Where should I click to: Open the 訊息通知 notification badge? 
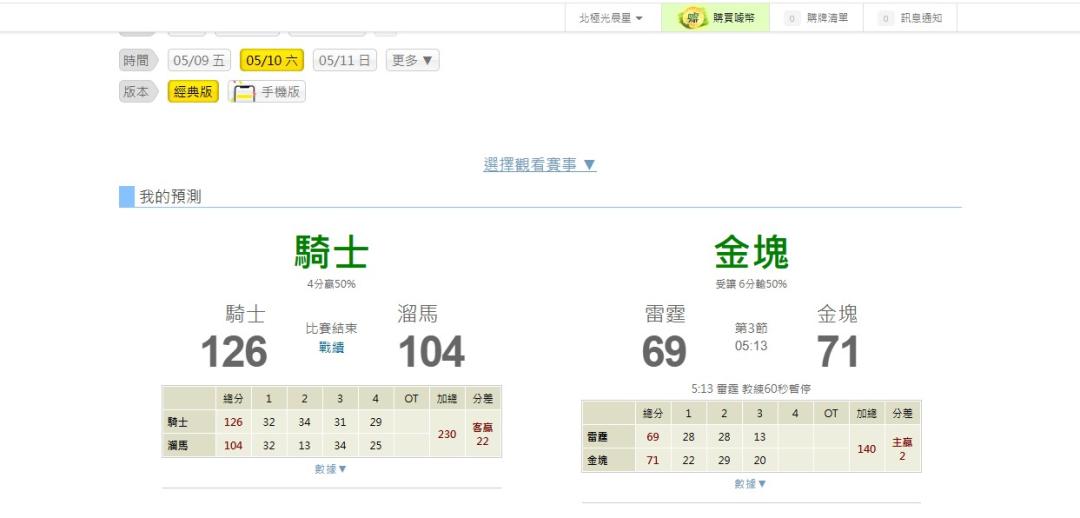[x=886, y=18]
